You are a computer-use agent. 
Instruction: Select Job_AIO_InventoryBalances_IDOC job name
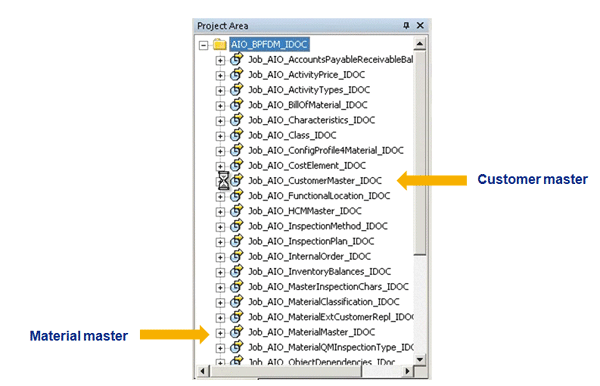pos(320,272)
